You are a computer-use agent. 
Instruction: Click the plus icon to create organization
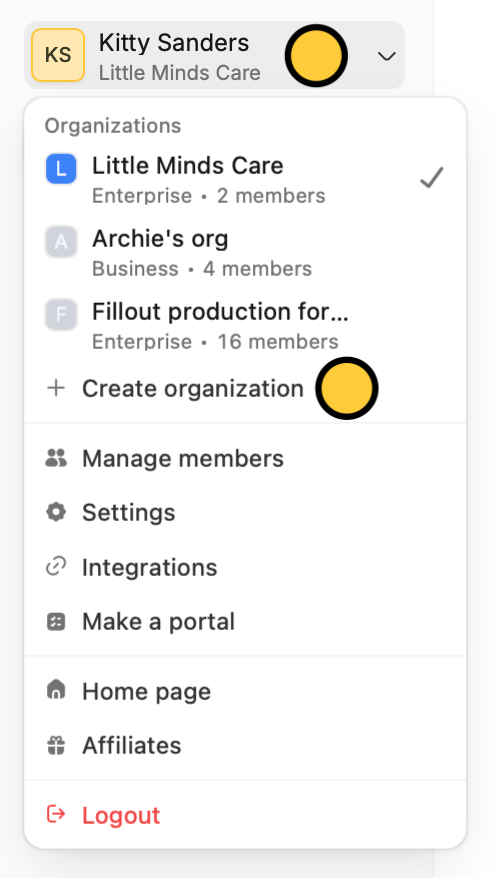(x=56, y=388)
